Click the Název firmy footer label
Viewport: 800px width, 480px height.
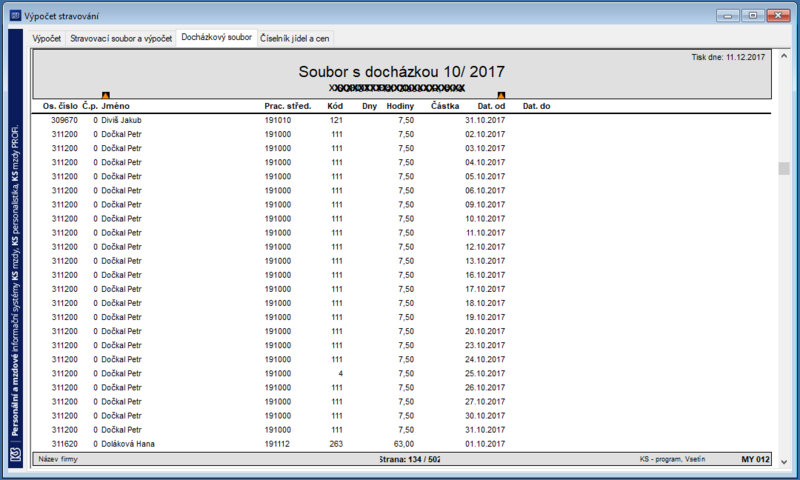[58, 459]
